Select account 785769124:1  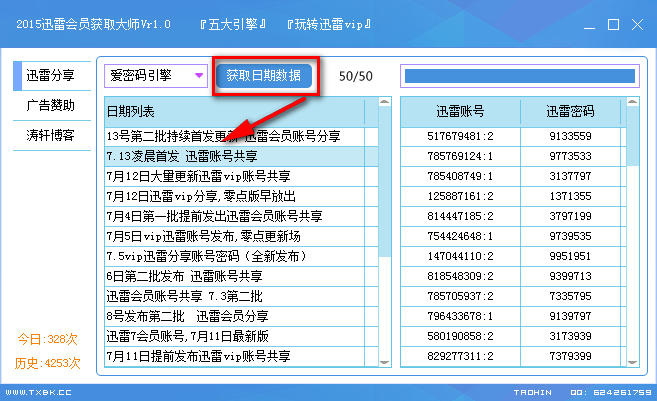coord(460,156)
